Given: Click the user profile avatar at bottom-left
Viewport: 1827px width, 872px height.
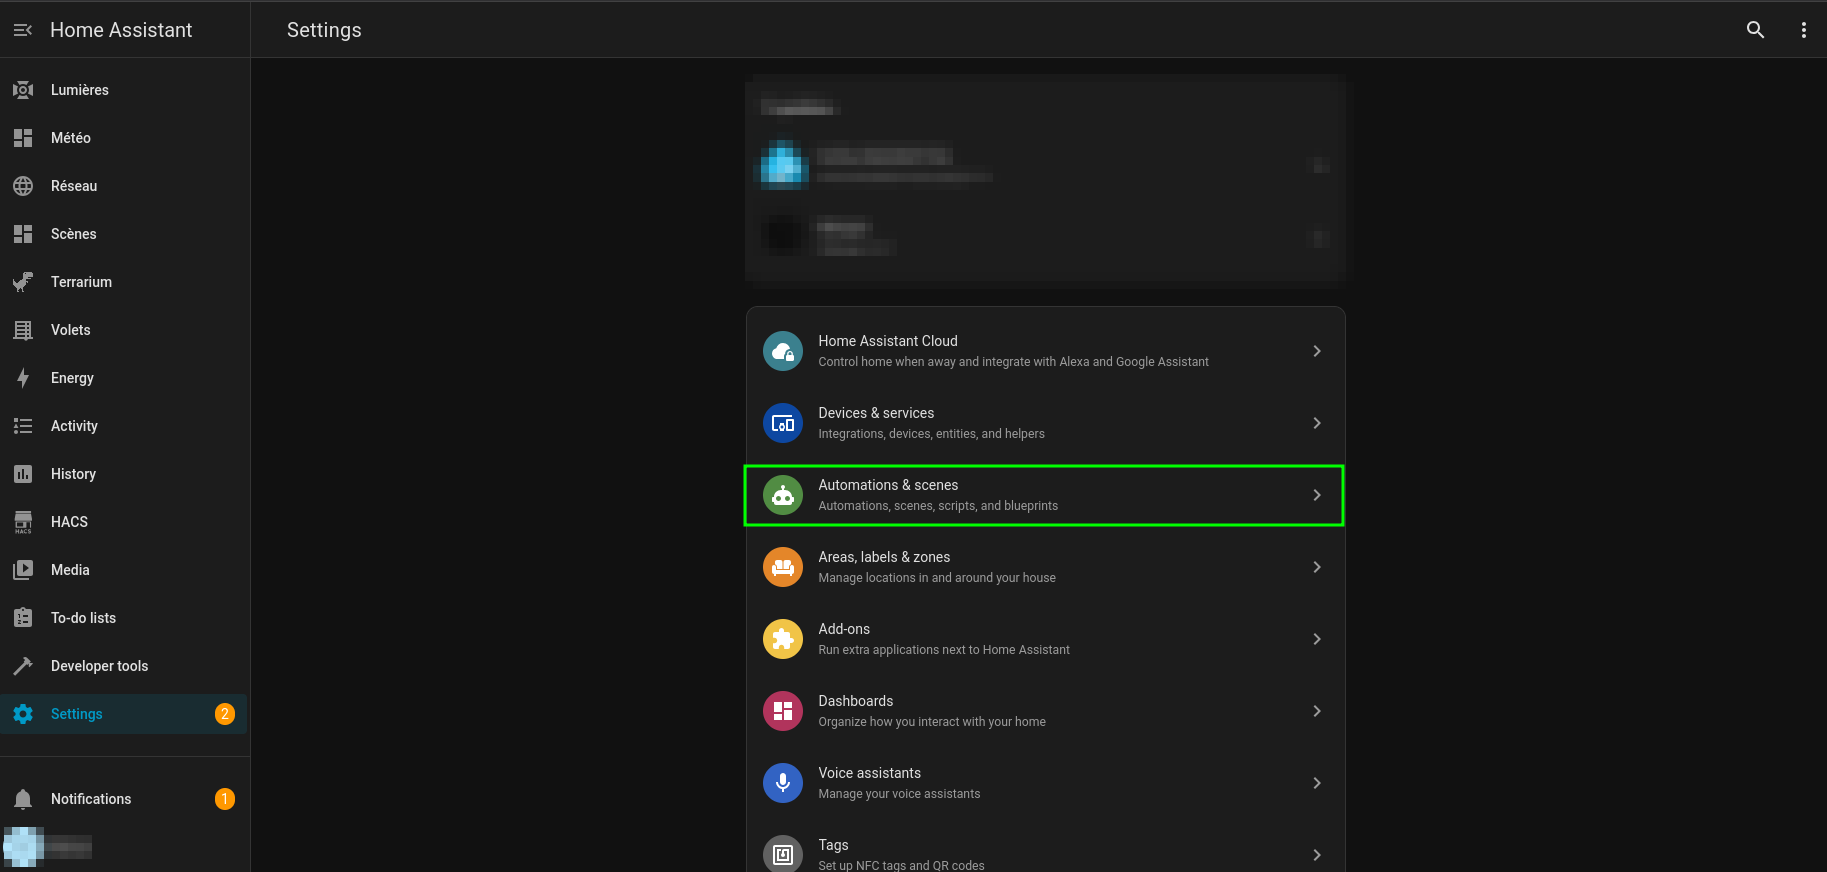Looking at the screenshot, I should click(24, 847).
